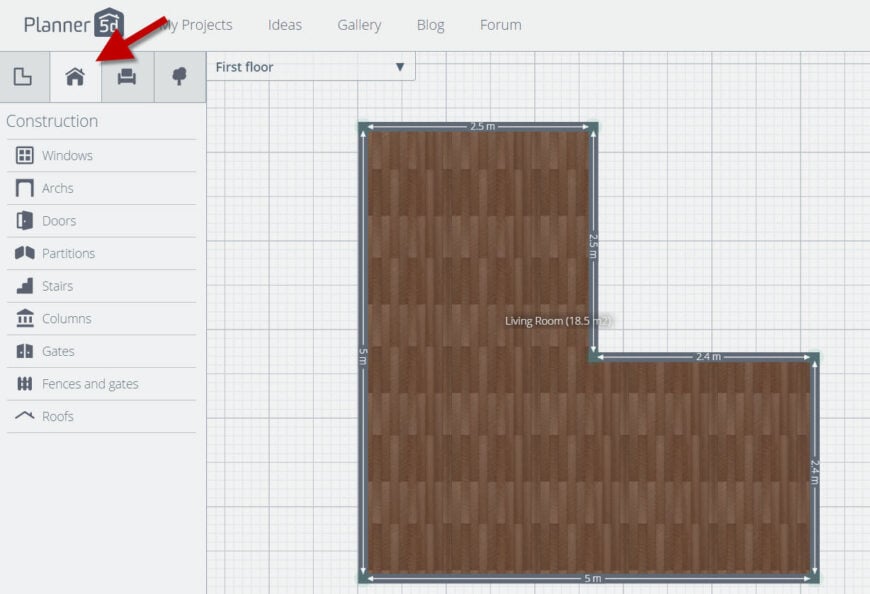Choose Archs from Construction list

pyautogui.click(x=58, y=188)
